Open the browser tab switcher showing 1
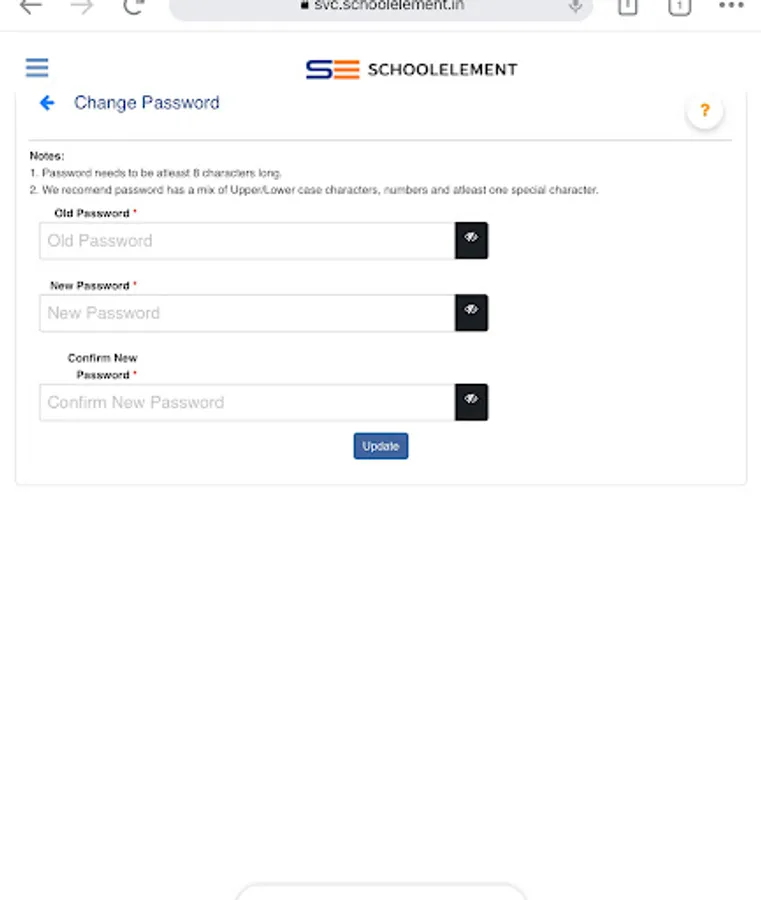Image resolution: width=761 pixels, height=900 pixels. pos(678,6)
